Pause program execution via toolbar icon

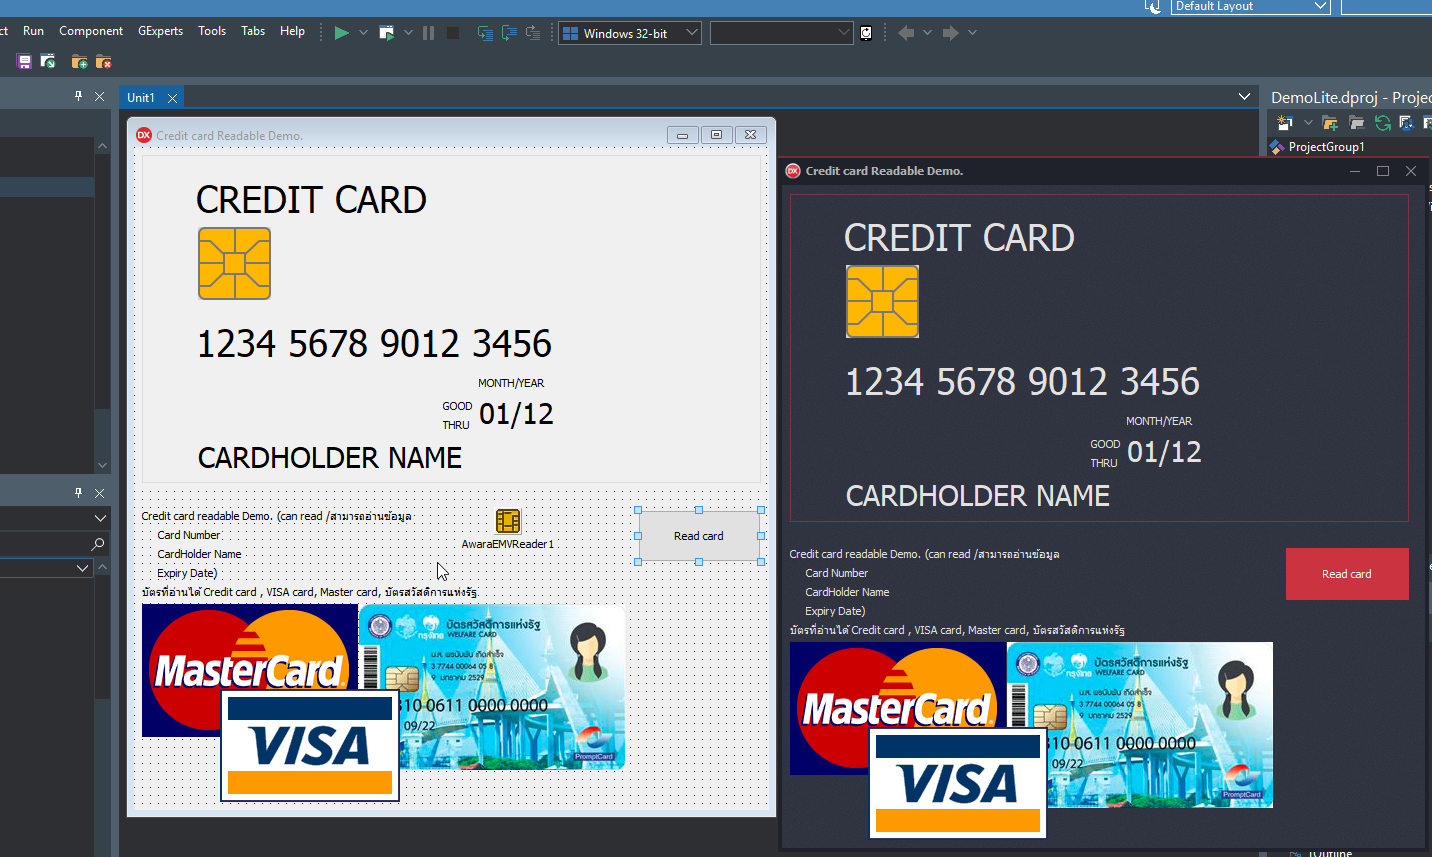click(x=428, y=32)
